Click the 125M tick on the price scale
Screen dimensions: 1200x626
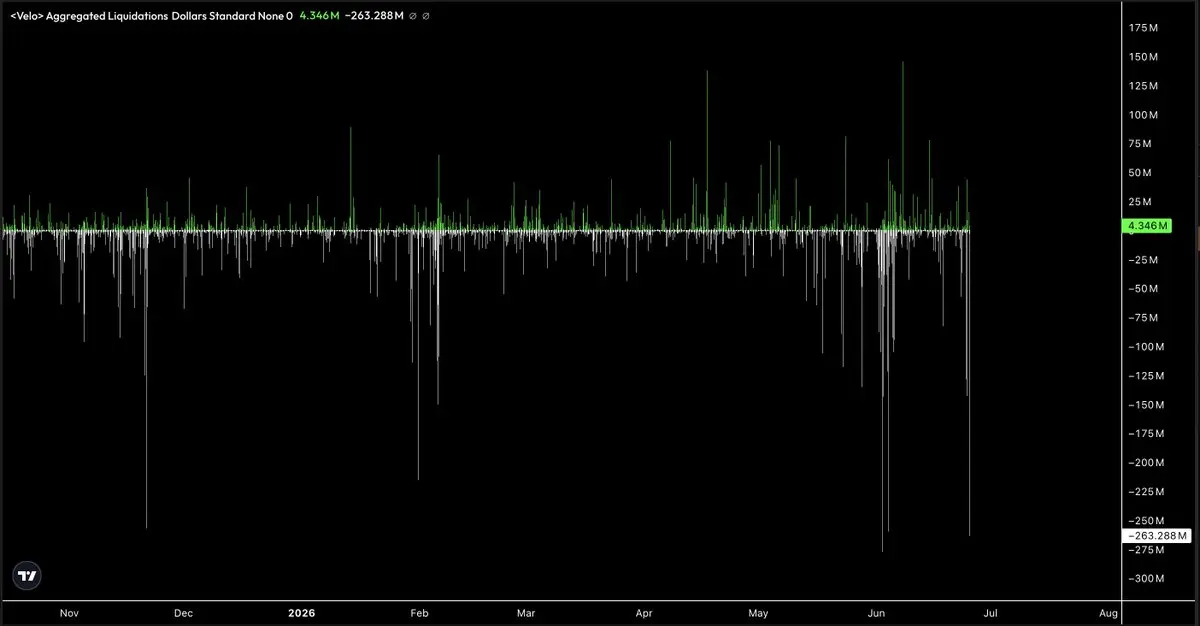[x=1144, y=86]
